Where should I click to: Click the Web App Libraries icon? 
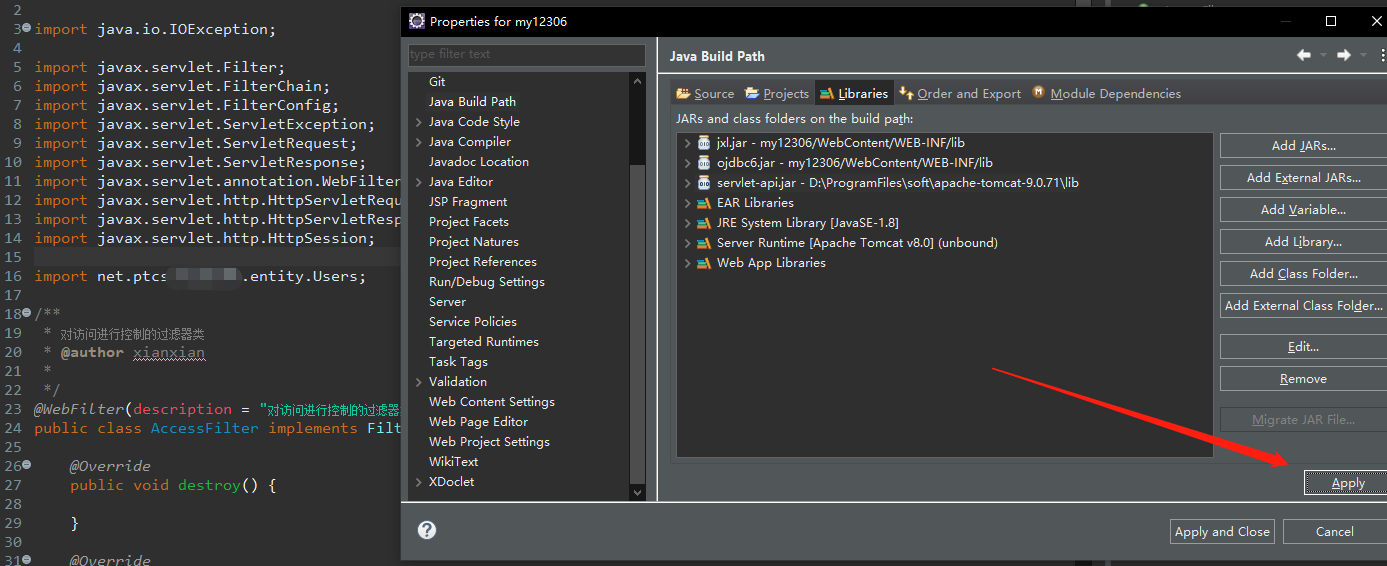click(704, 263)
